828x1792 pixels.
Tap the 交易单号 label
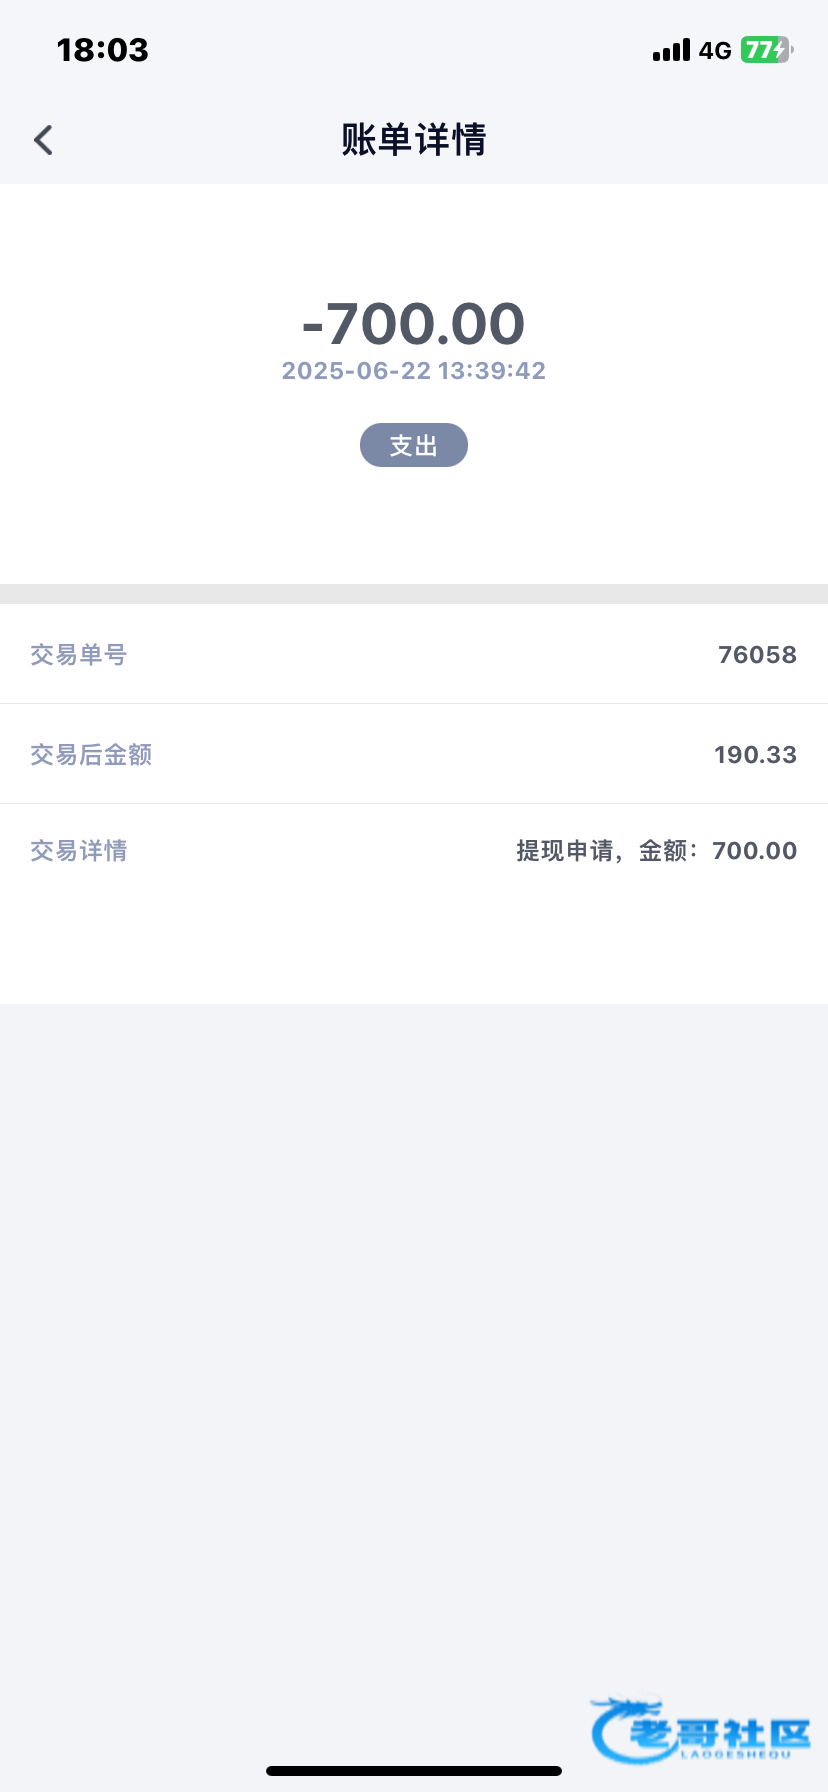point(79,655)
